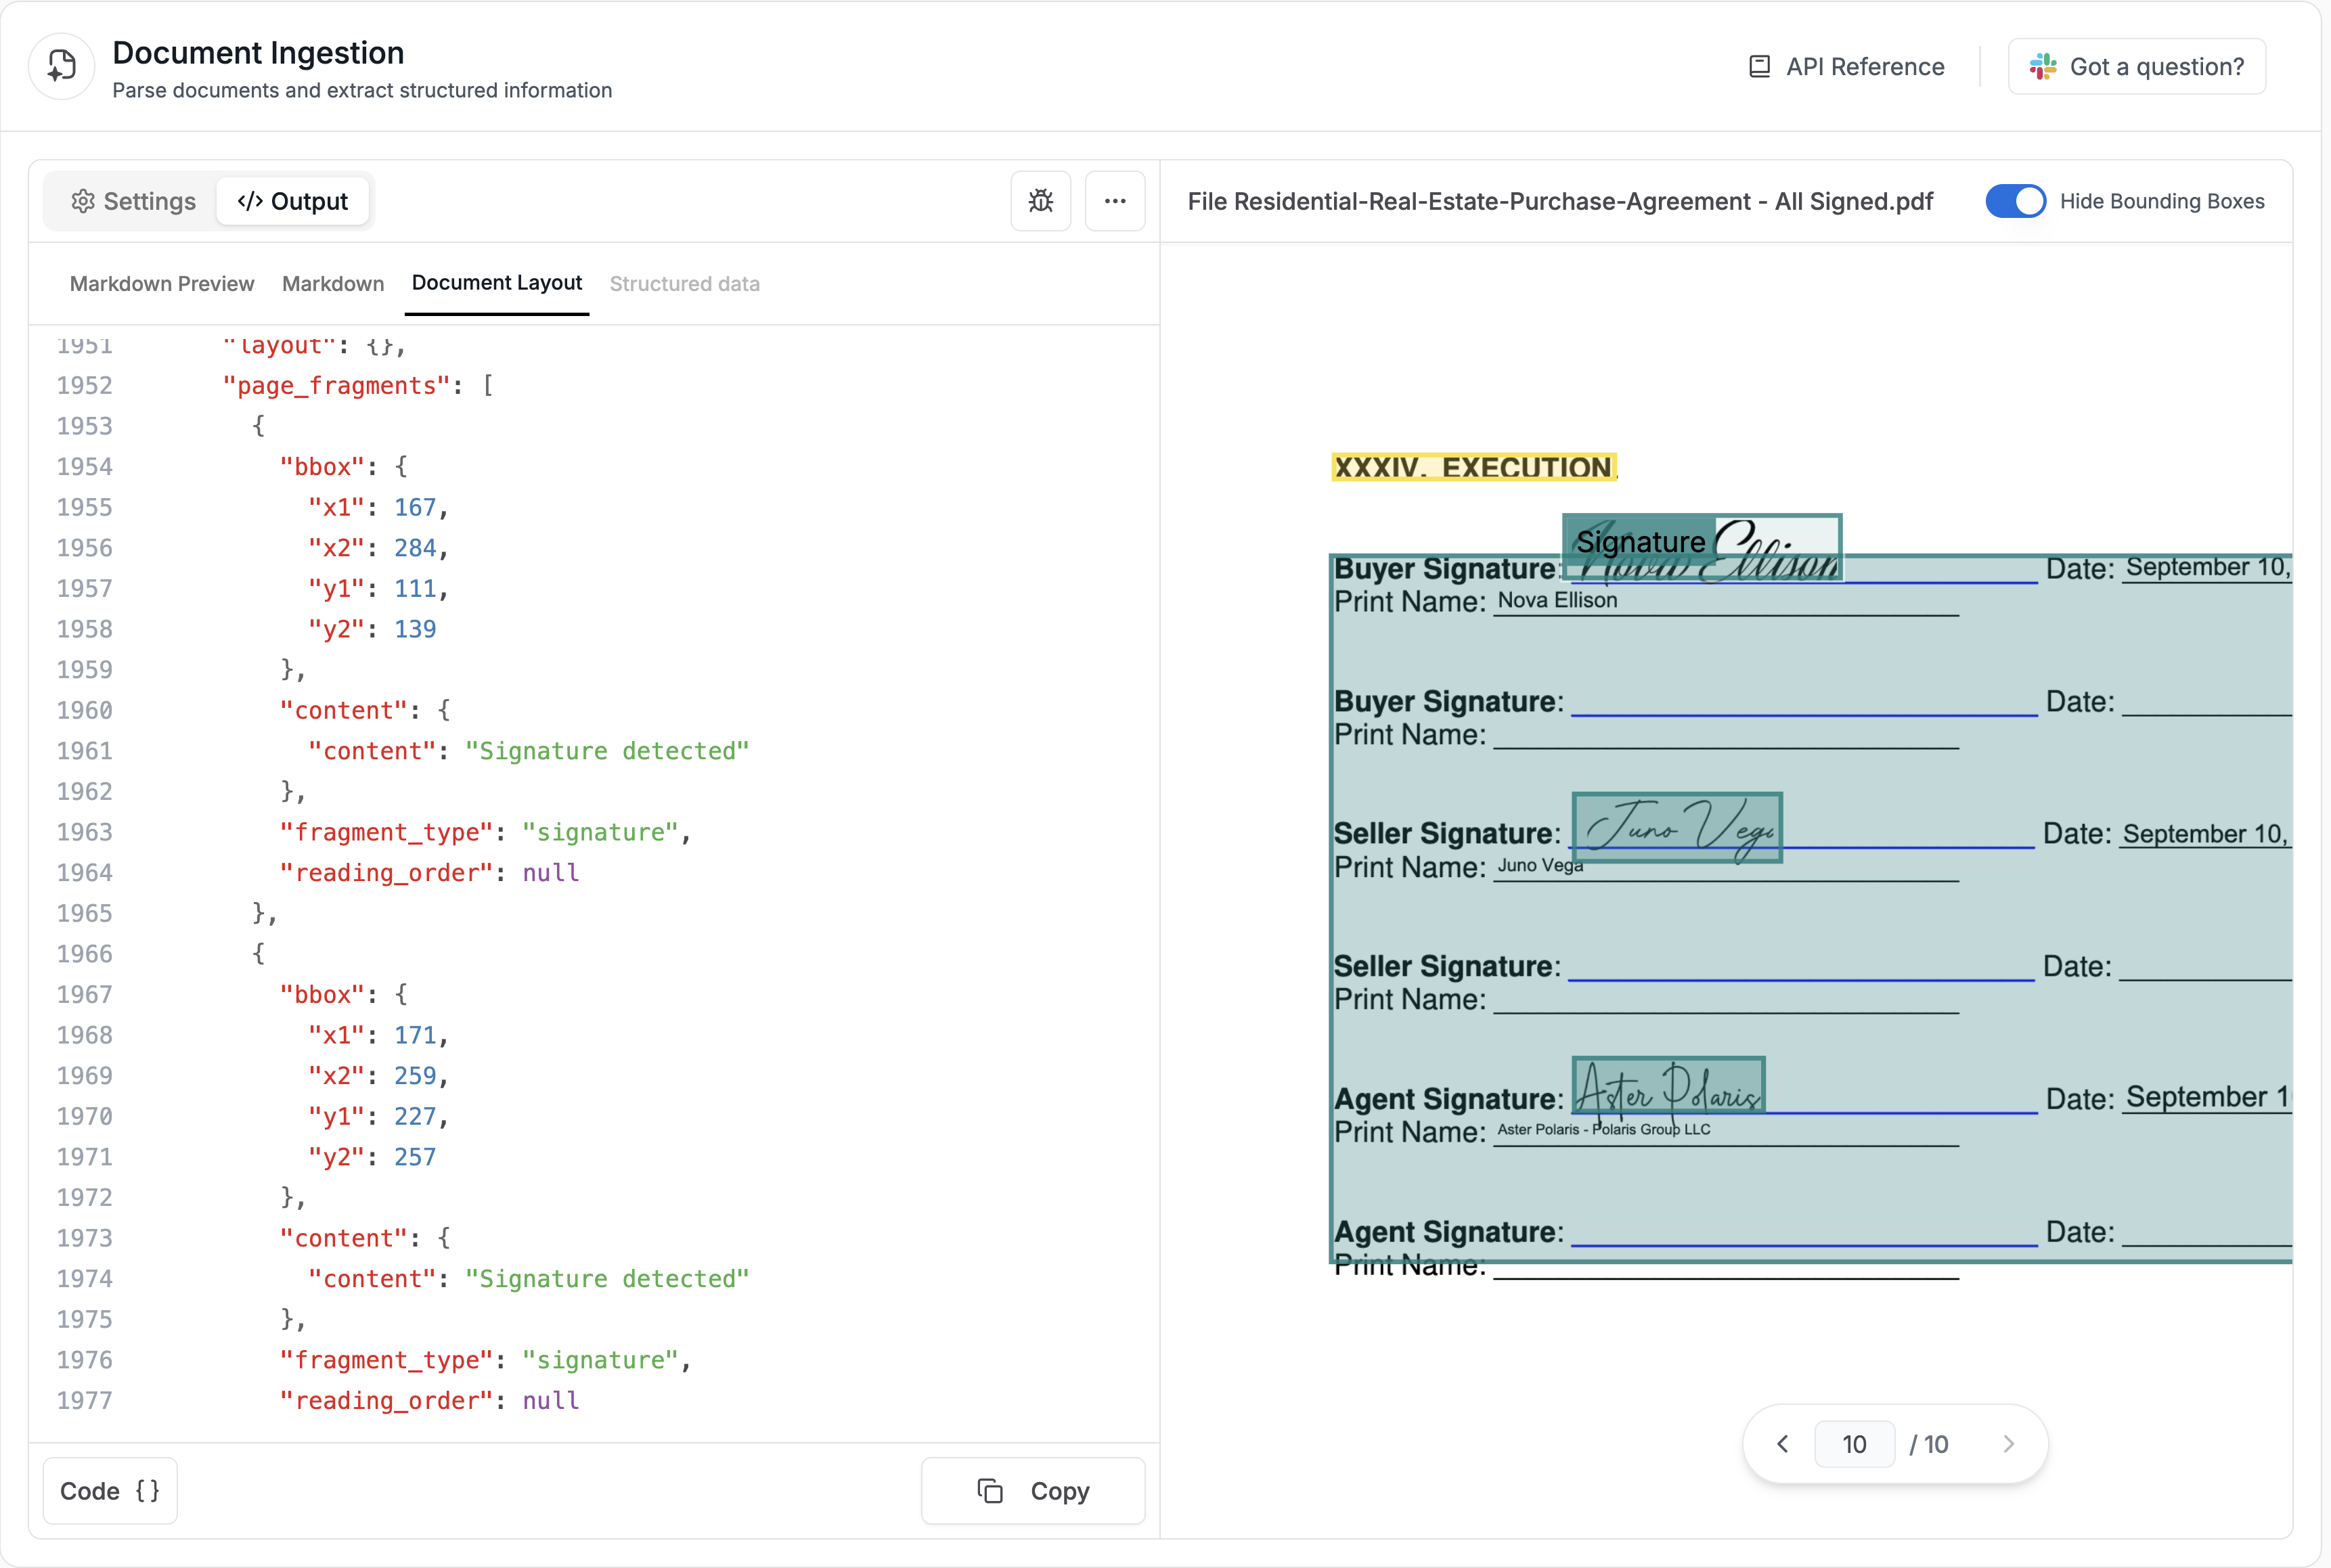Viewport: 2331px width, 1568px height.
Task: Go to previous page with left chevron
Action: (1782, 1444)
